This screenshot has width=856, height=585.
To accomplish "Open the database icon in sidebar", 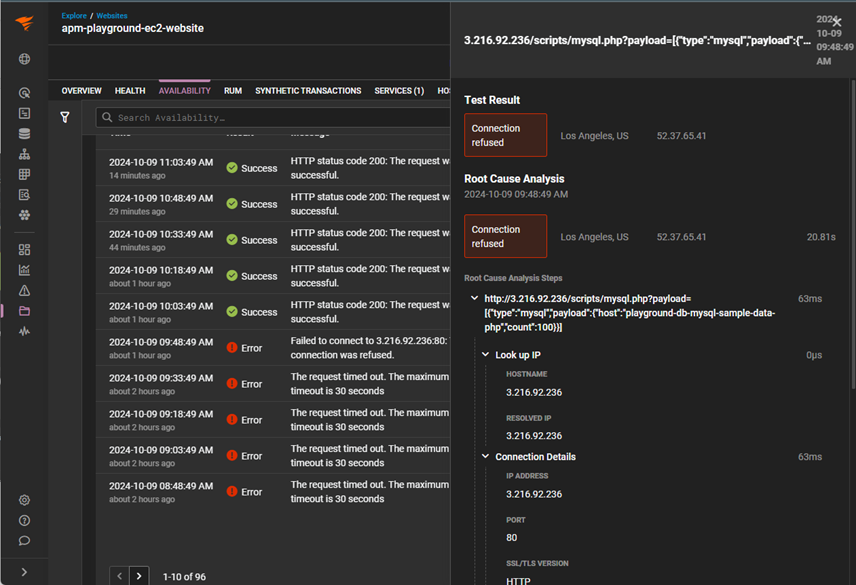I will click(24, 134).
